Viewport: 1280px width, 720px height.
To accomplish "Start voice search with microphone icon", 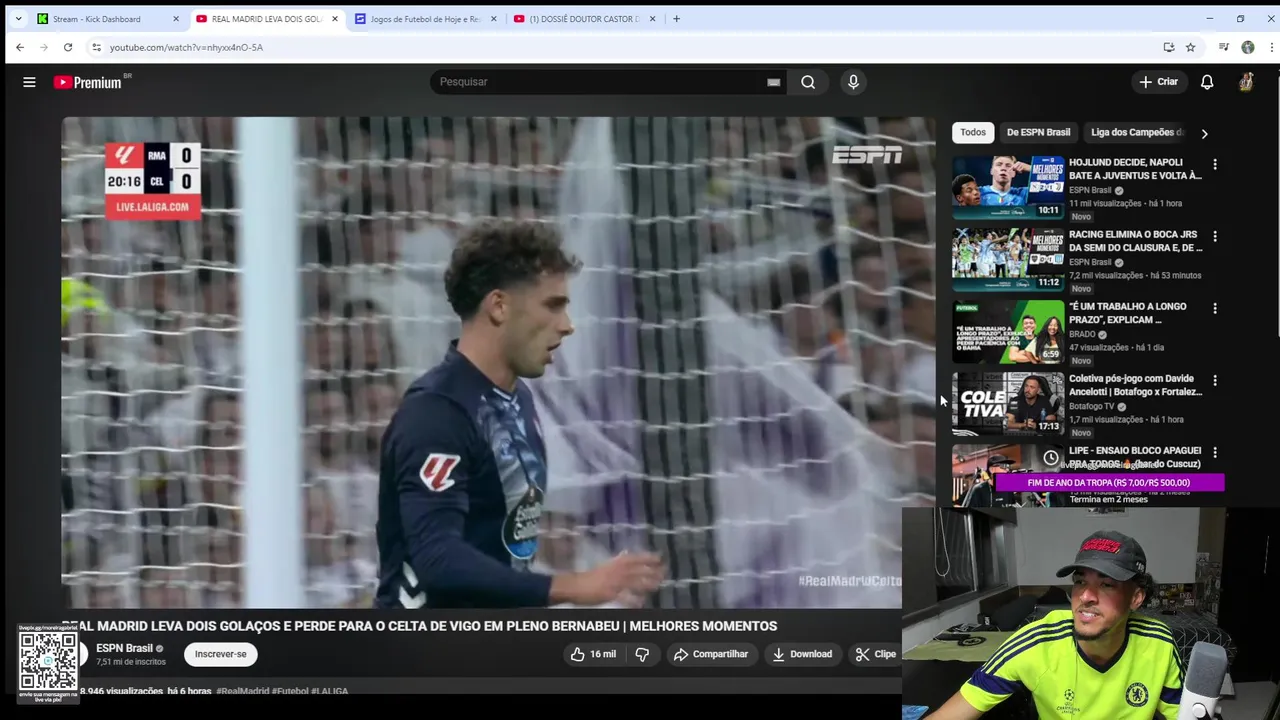I will click(853, 82).
